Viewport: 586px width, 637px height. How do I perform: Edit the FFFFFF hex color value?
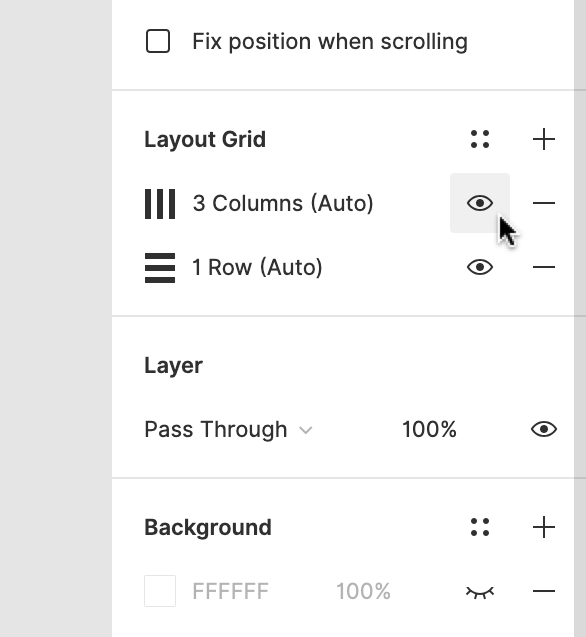tap(230, 591)
